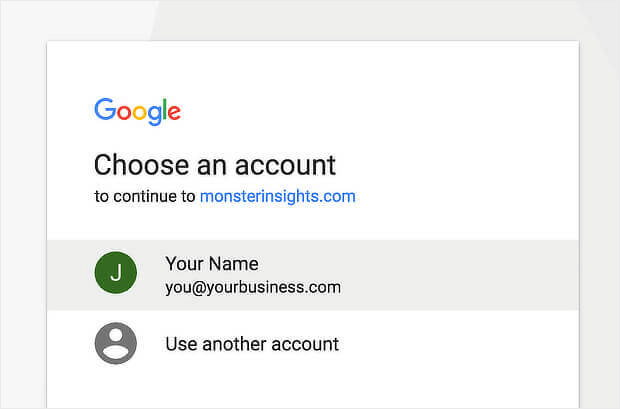Viewport: 620px width, 409px height.
Task: Click the green J avatar icon
Action: 115,275
